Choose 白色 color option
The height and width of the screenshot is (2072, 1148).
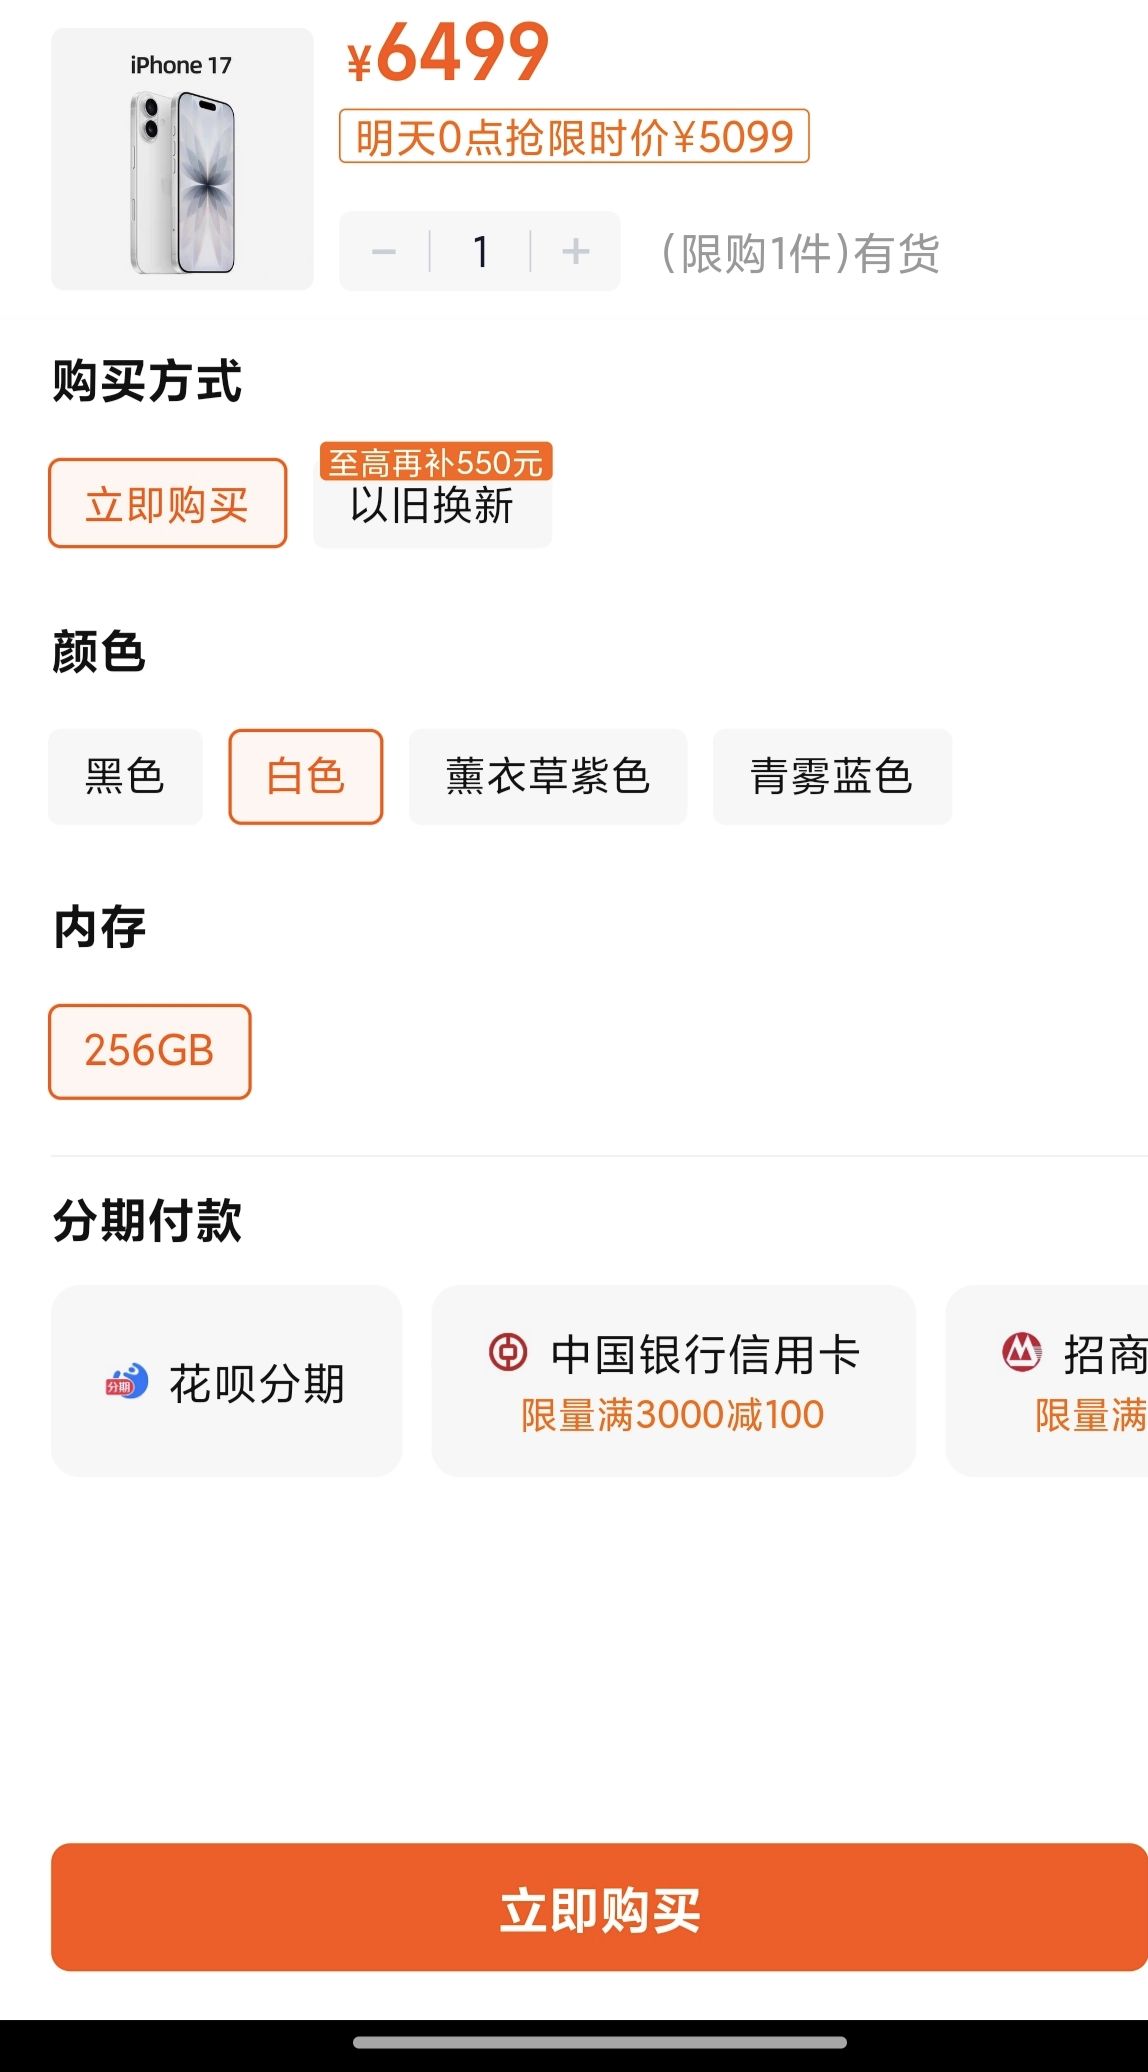pyautogui.click(x=306, y=777)
